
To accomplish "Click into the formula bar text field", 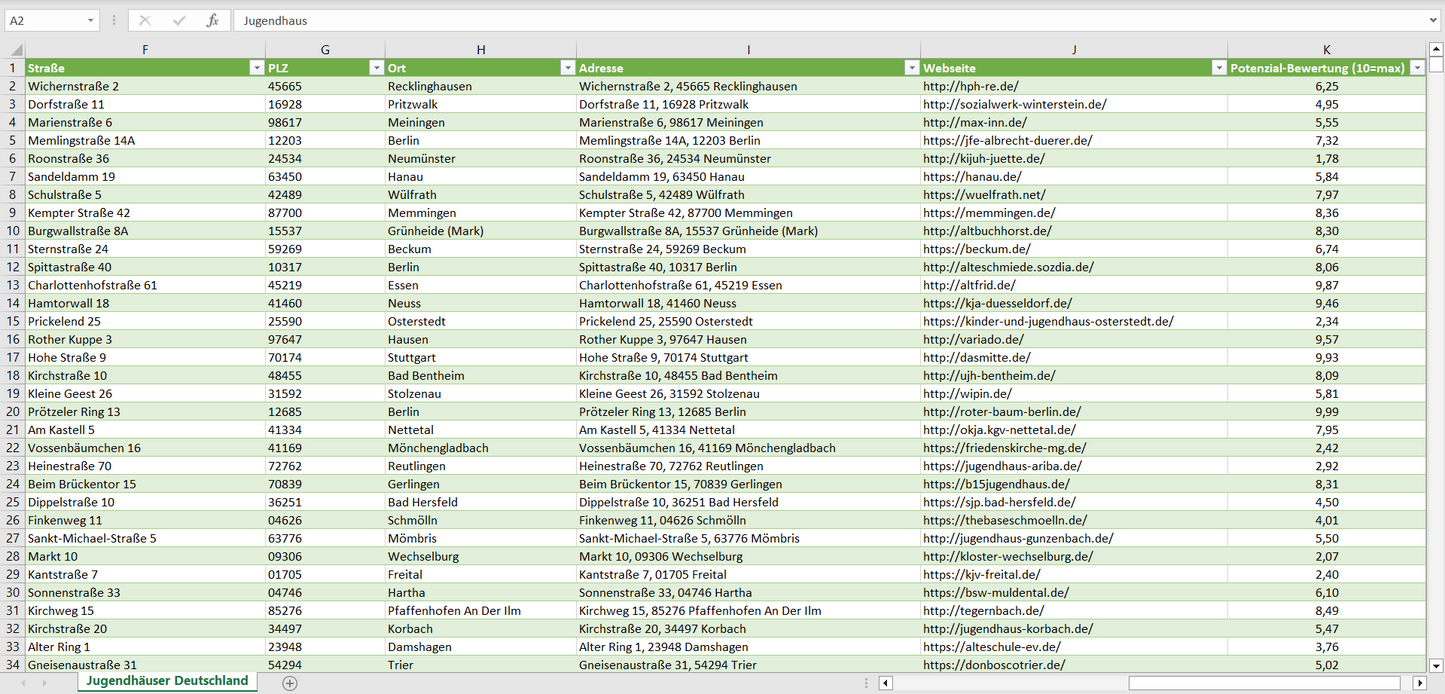I will click(x=800, y=20).
